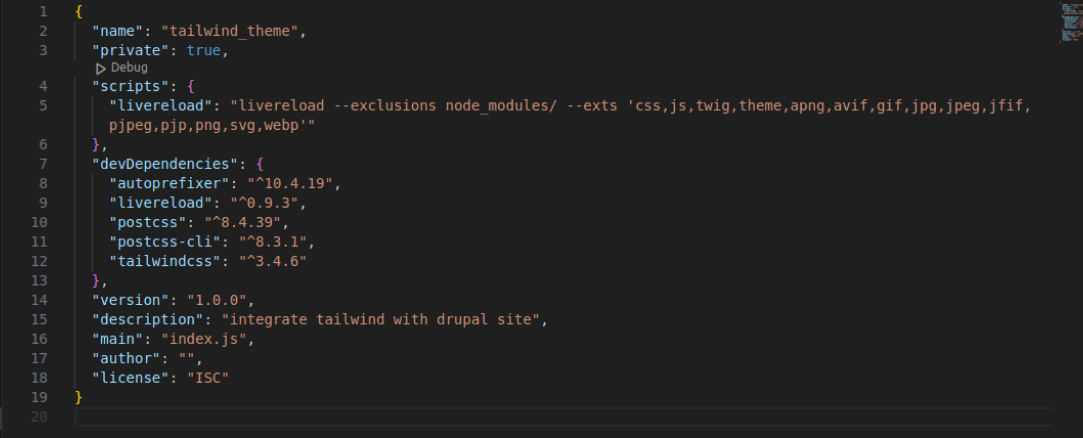Image resolution: width=1083 pixels, height=438 pixels.
Task: Select line number 1 in the gutter
Action: pos(42,11)
